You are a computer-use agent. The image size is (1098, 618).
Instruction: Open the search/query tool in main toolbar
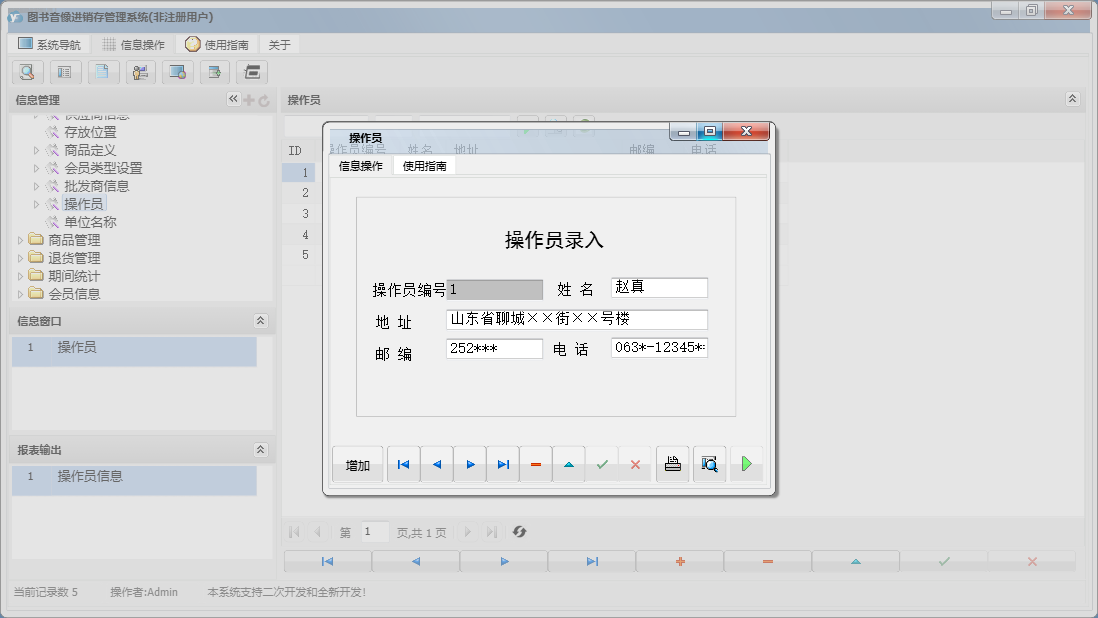point(27,72)
